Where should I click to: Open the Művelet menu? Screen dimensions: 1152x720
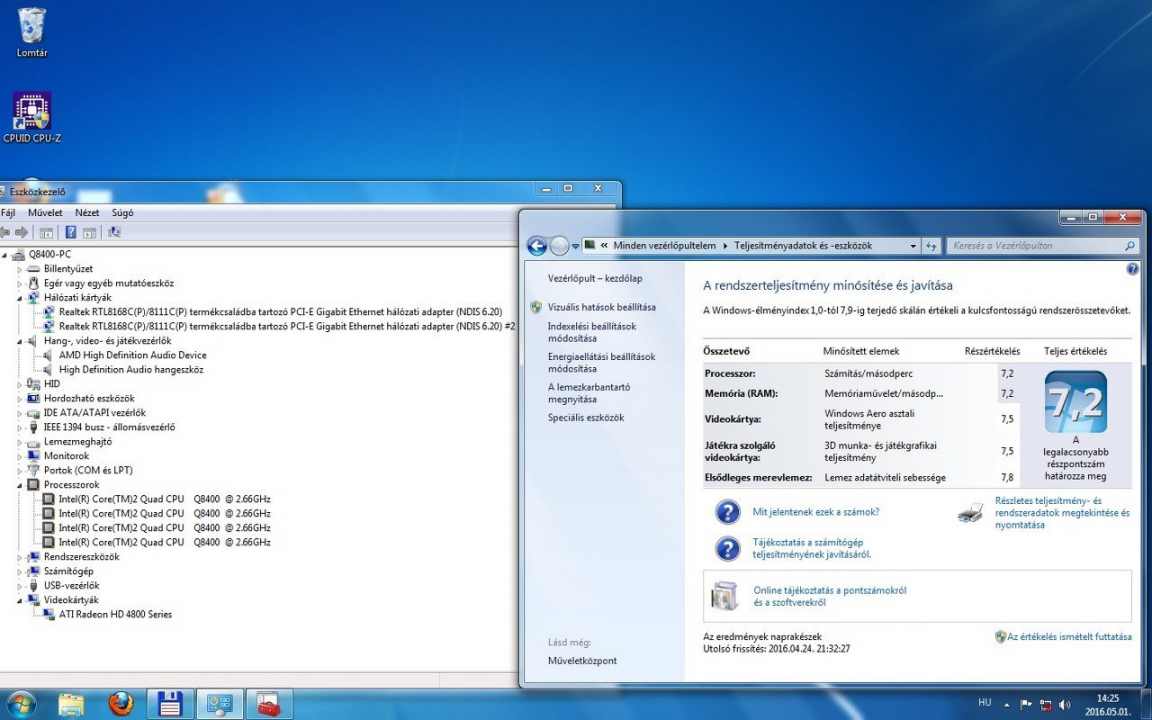[x=45, y=212]
